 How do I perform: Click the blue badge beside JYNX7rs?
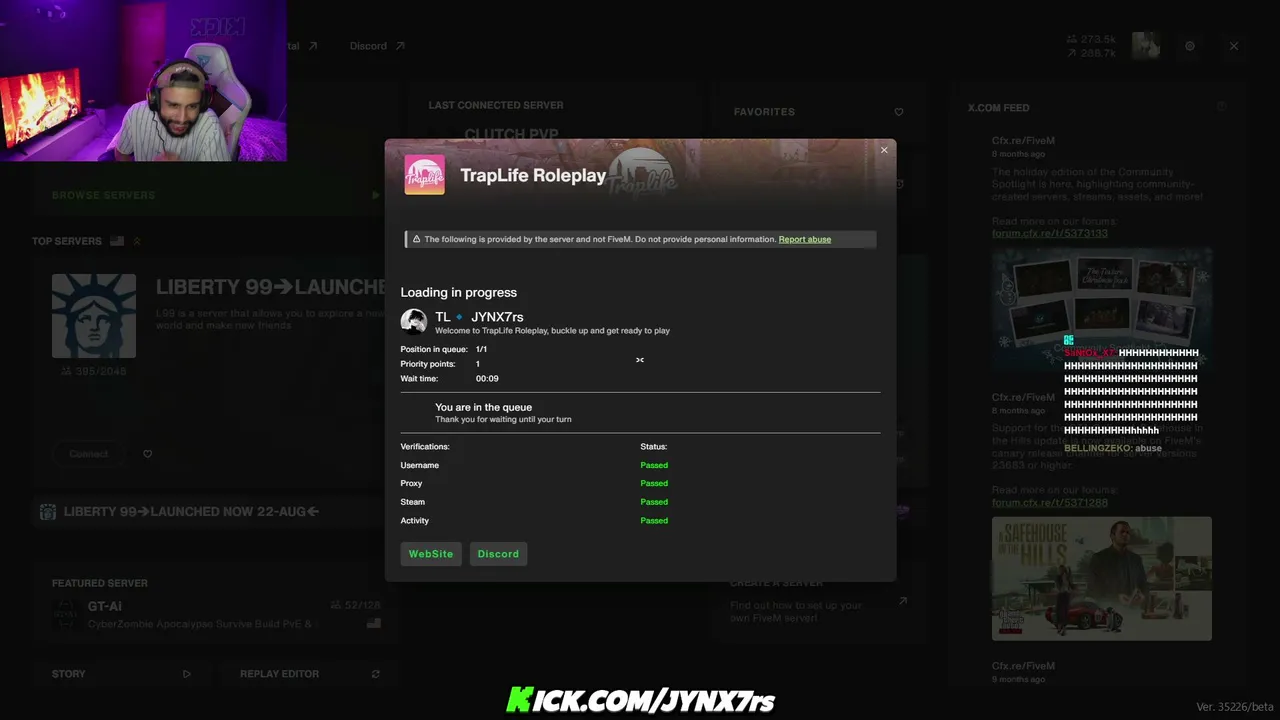pyautogui.click(x=460, y=317)
